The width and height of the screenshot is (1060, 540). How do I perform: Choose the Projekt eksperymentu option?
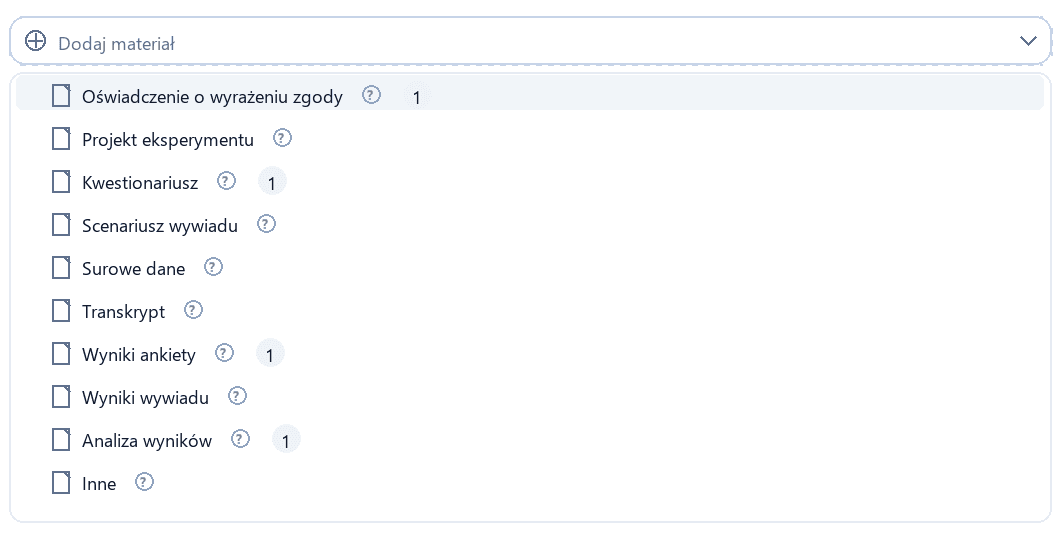(x=530, y=139)
